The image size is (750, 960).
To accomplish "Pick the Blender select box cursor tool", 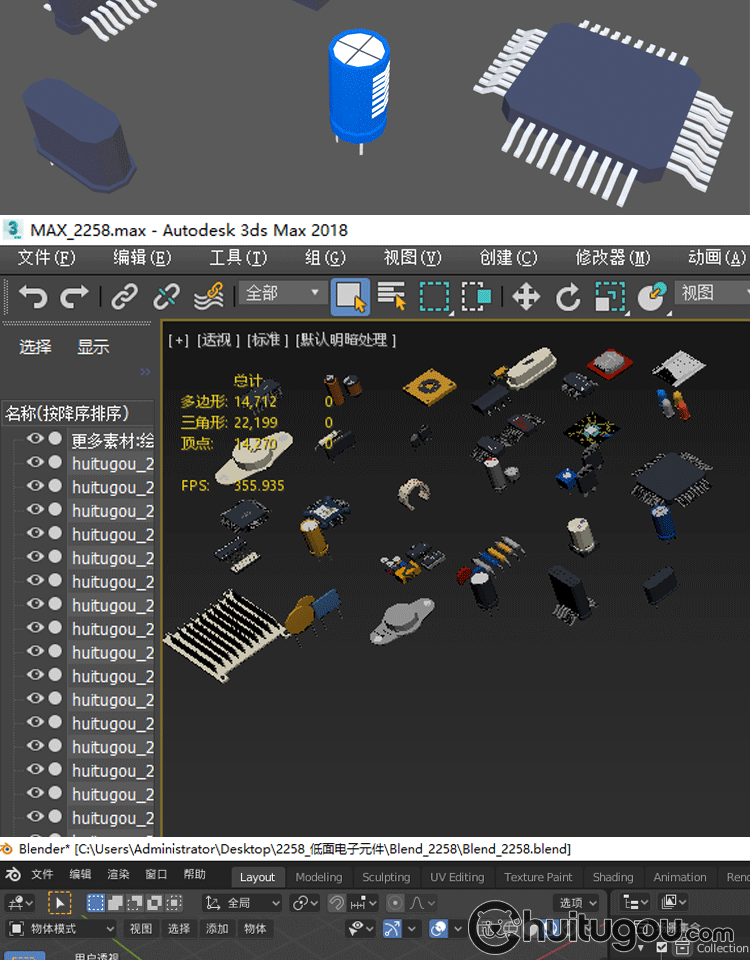I will [59, 903].
